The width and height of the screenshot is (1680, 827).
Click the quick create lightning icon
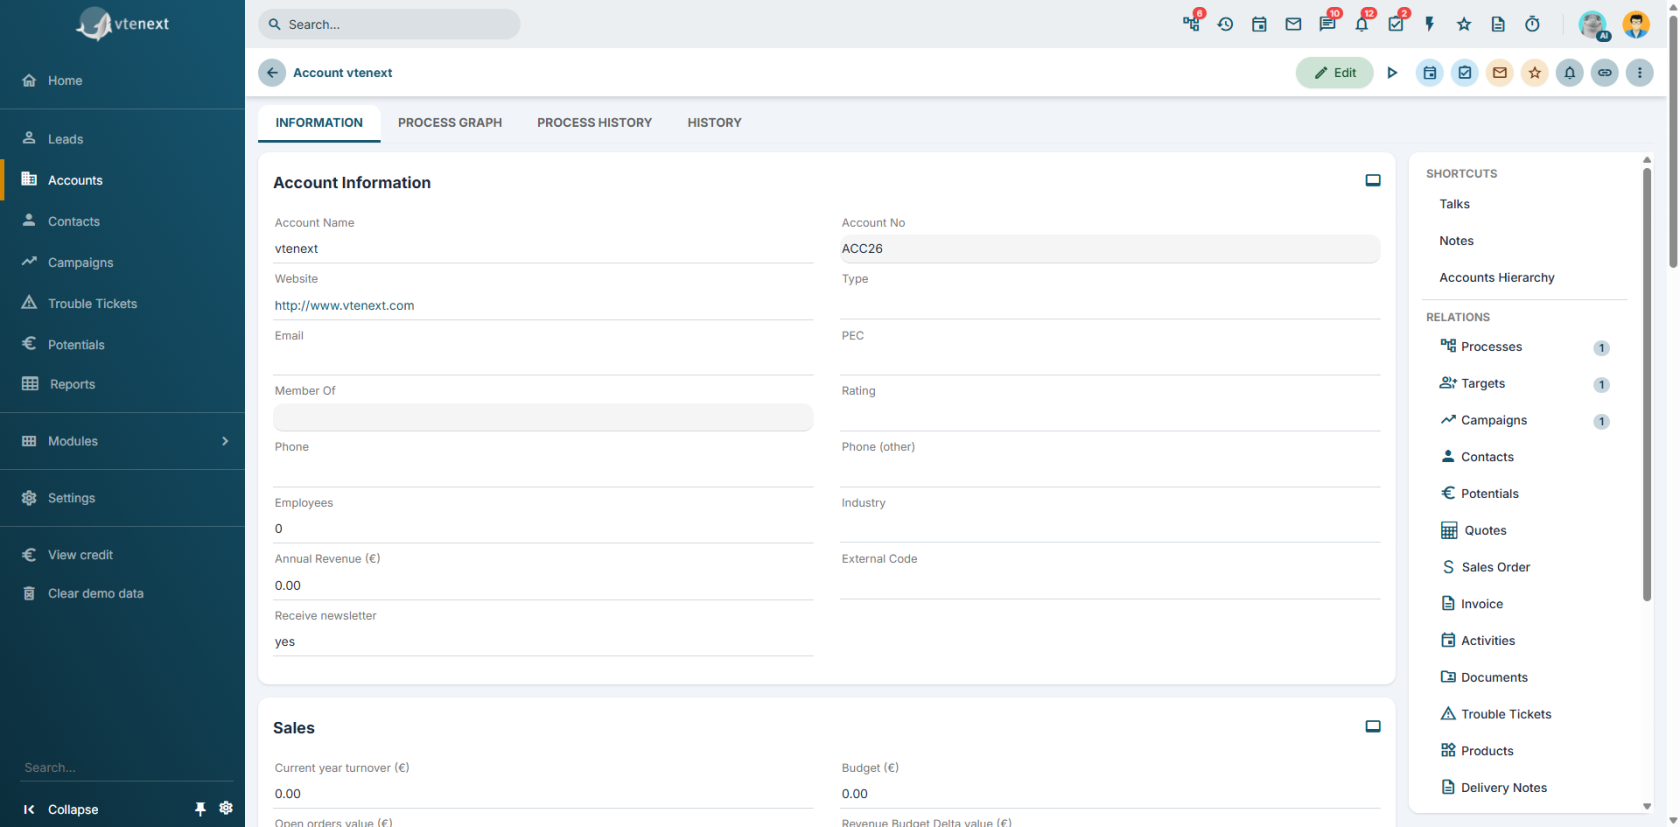coord(1430,24)
